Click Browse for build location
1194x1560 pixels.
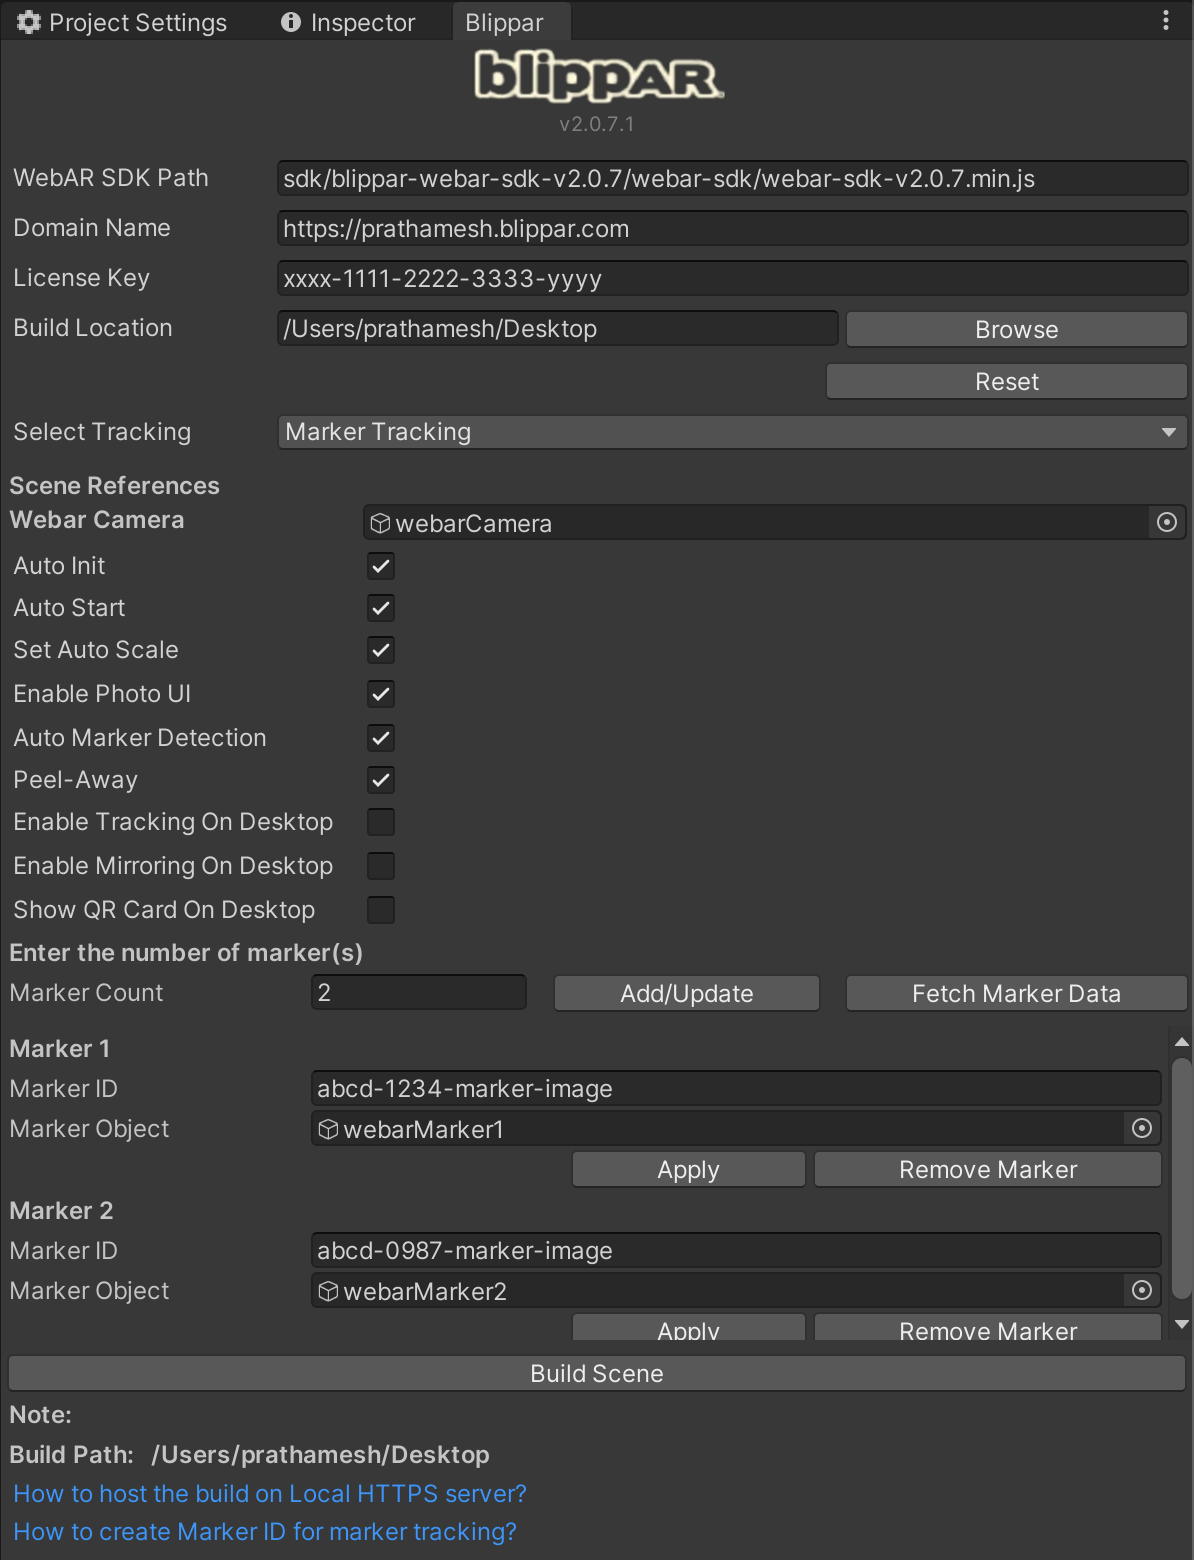click(1016, 330)
